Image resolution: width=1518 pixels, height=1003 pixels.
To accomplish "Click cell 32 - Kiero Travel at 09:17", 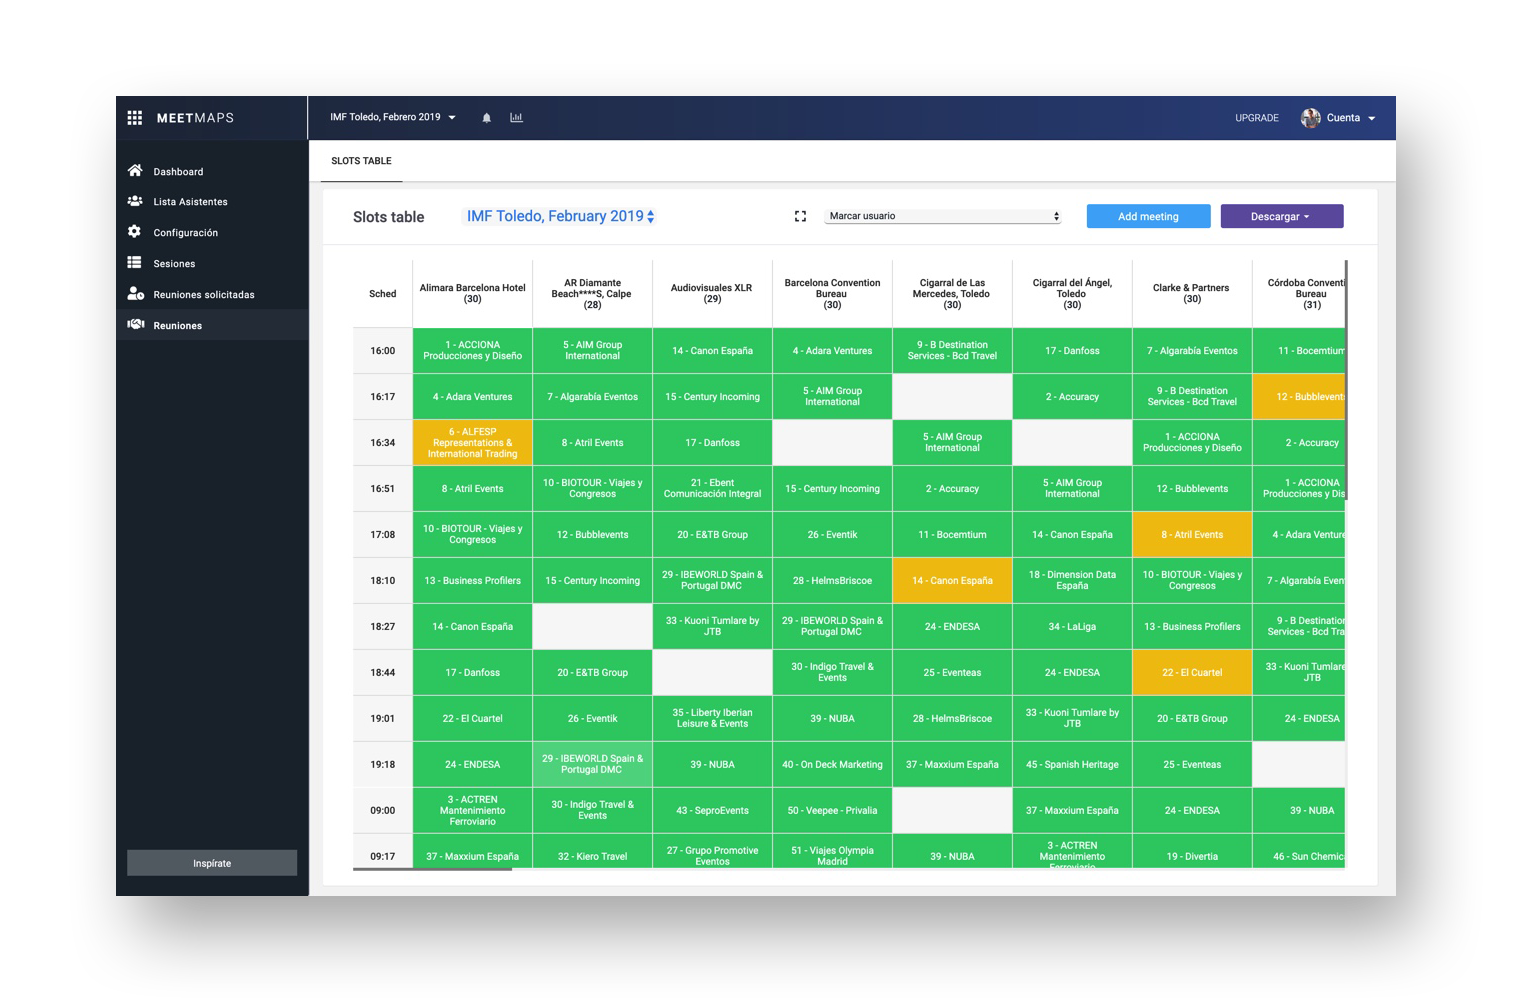I will coord(592,852).
